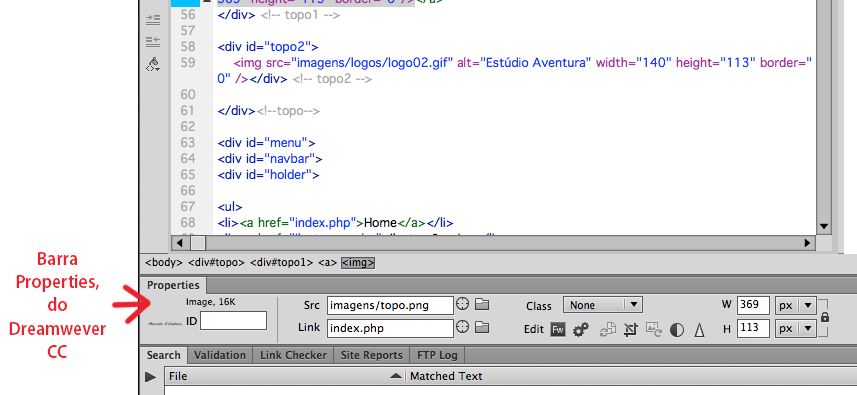The image size is (857, 395).
Task: Click the Resample image icon
Action: click(654, 329)
